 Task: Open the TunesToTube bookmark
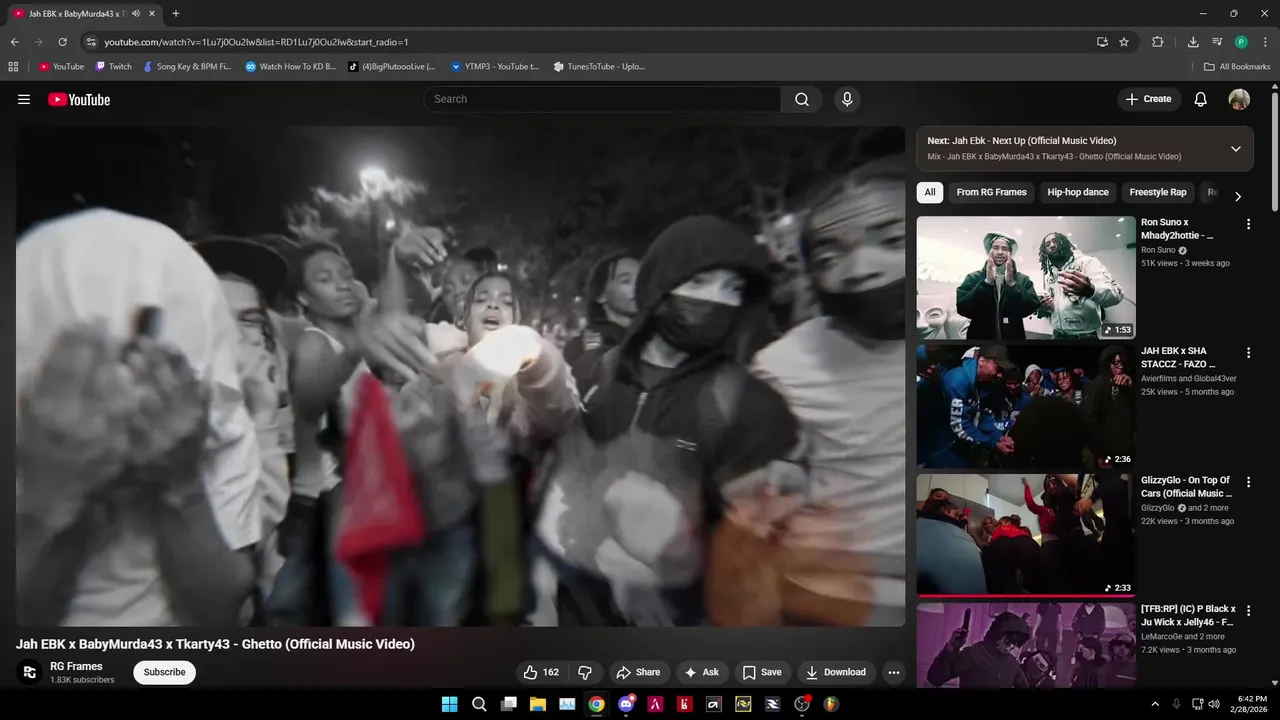coord(599,67)
